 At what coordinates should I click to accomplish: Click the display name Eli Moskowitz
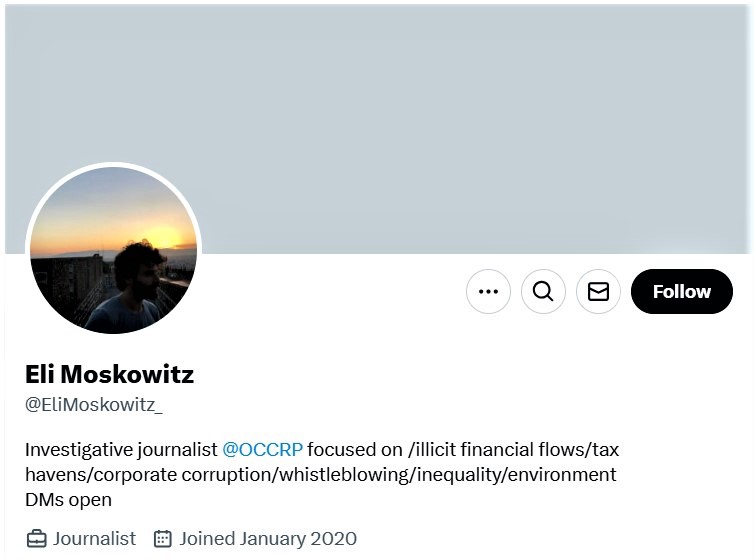point(109,374)
